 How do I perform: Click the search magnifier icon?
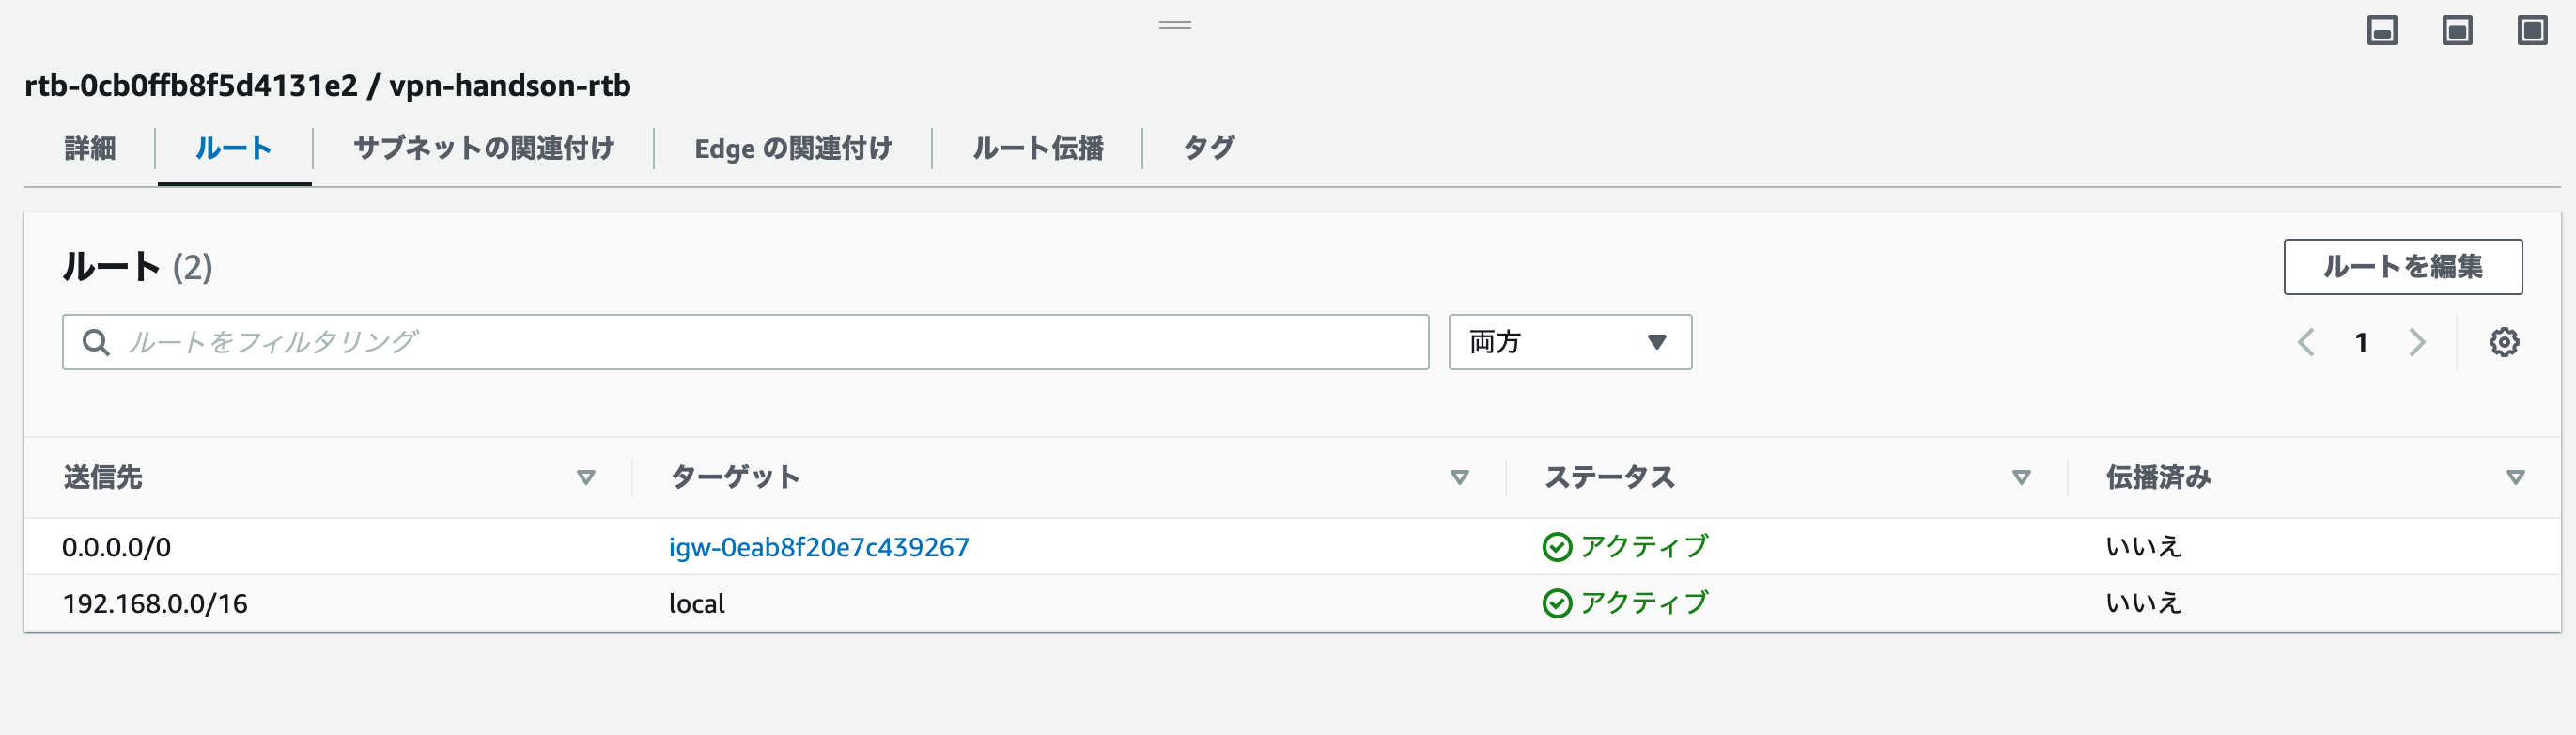coord(96,342)
